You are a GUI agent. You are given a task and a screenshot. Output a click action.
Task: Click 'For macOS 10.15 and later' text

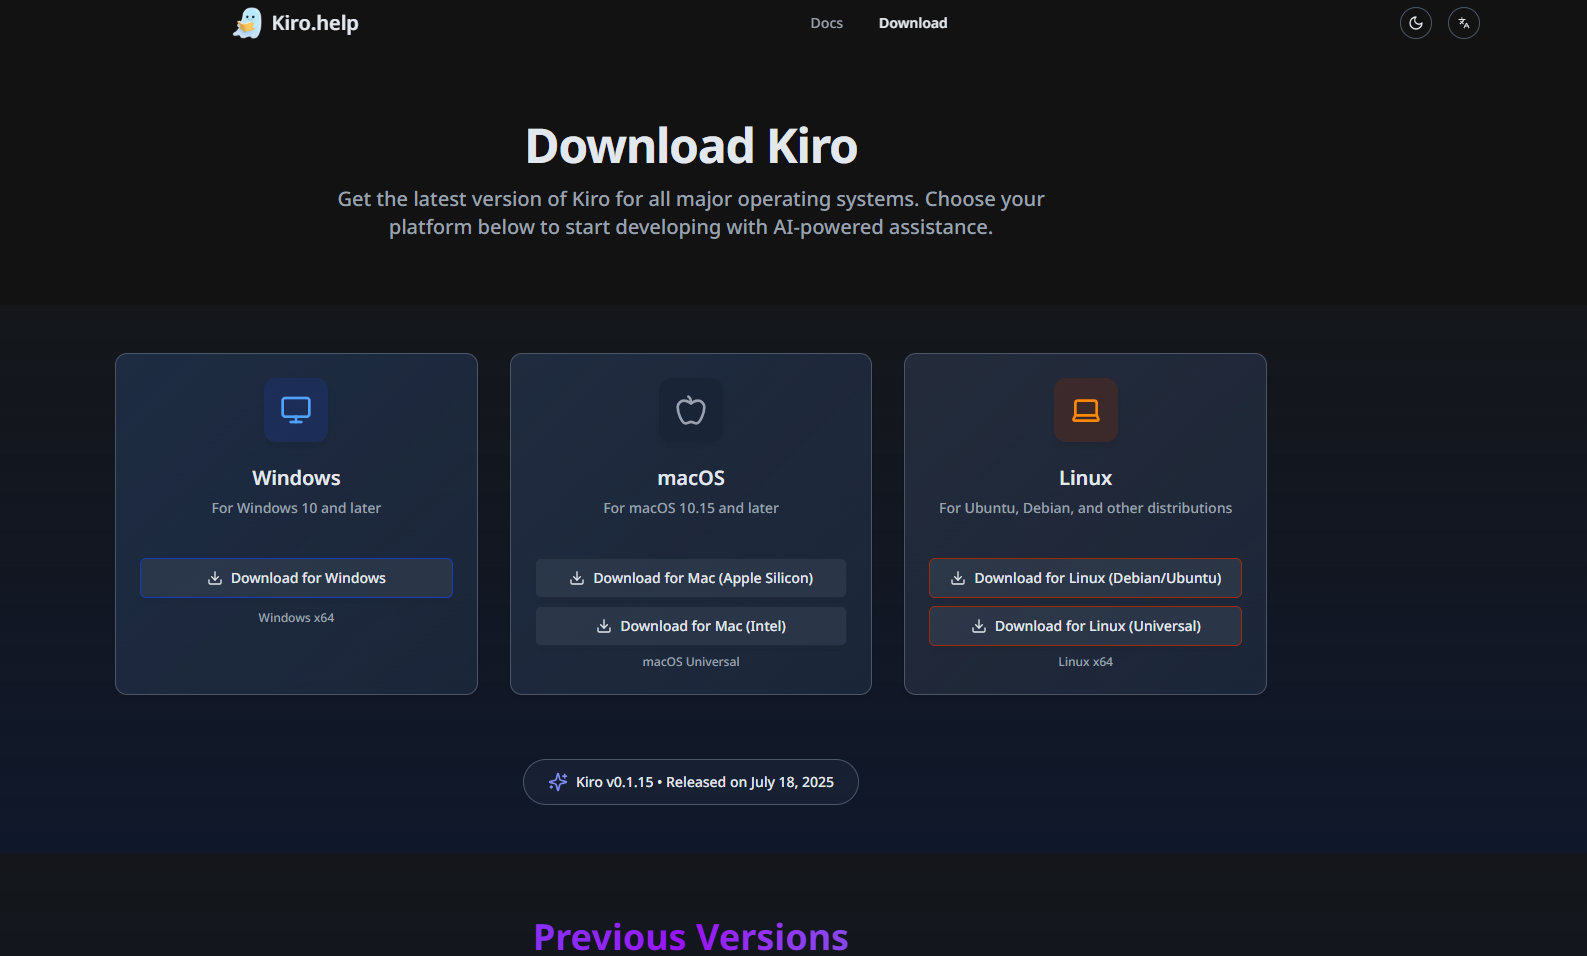pos(691,508)
